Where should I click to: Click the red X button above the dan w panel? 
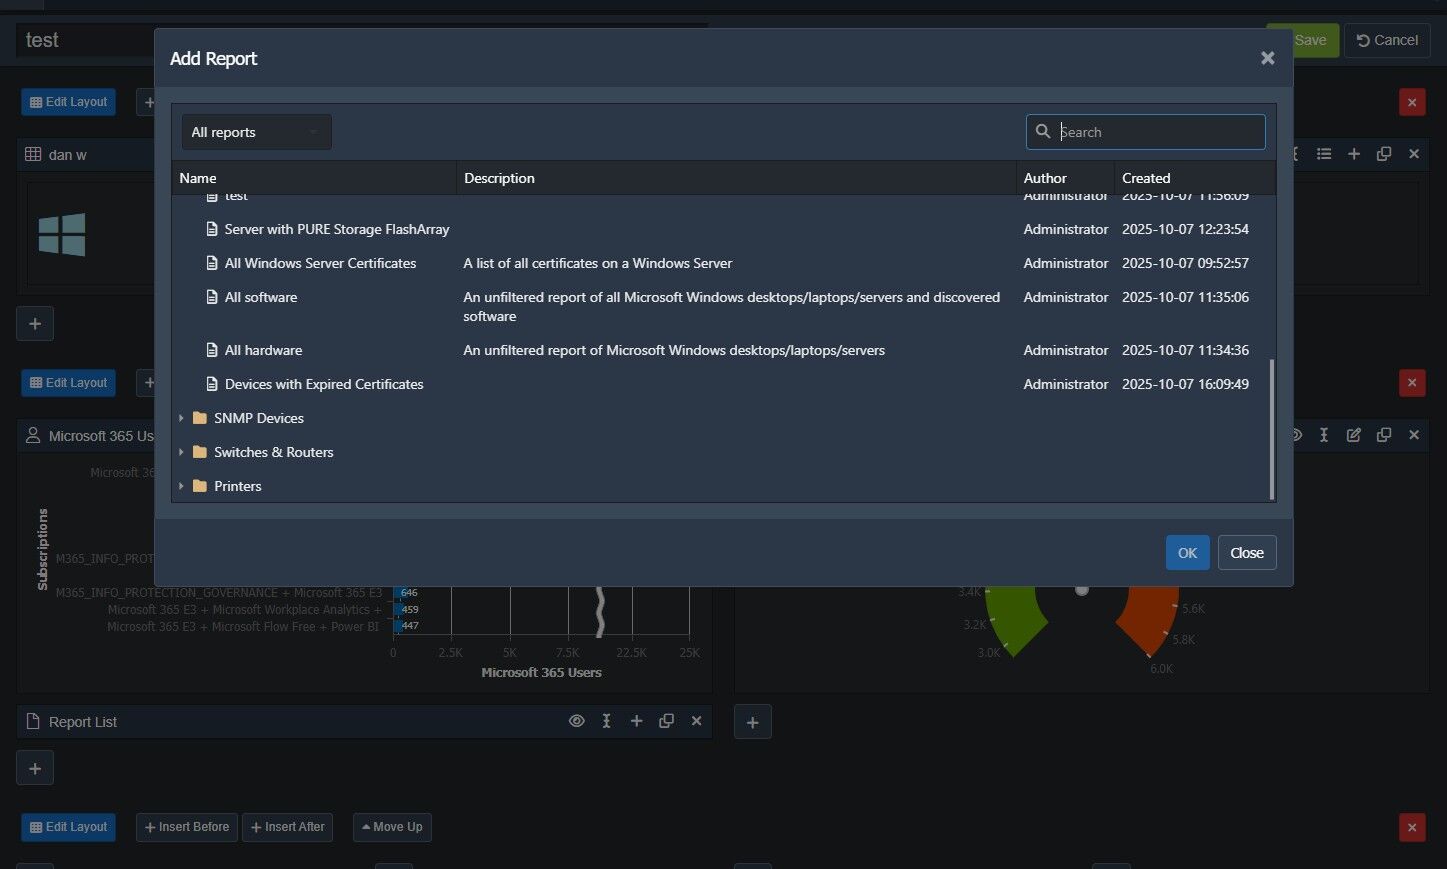point(1412,102)
